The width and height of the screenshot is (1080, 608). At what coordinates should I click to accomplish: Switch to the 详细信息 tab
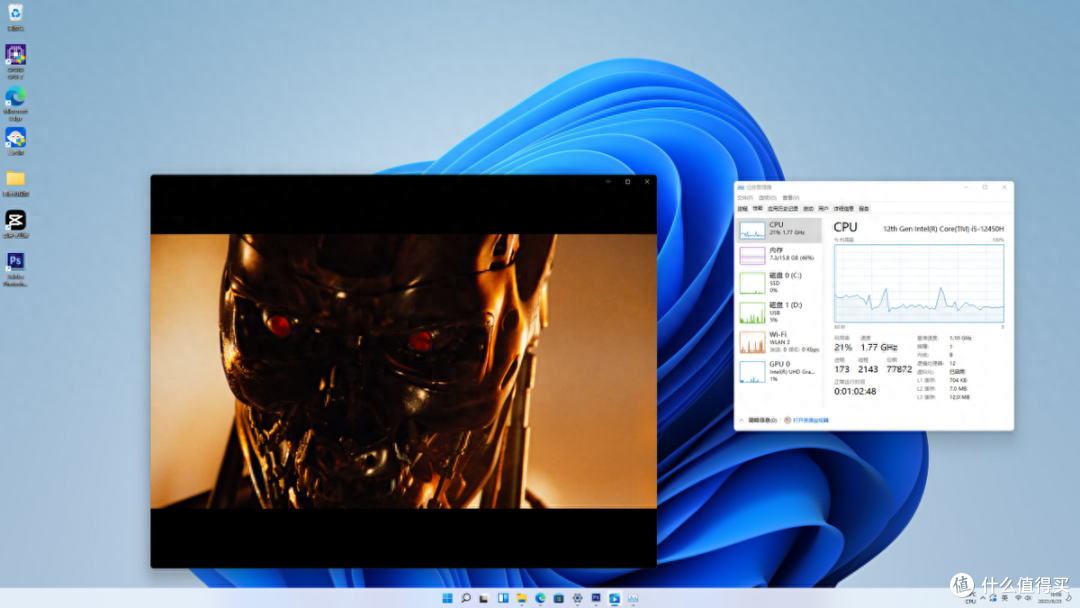click(844, 209)
